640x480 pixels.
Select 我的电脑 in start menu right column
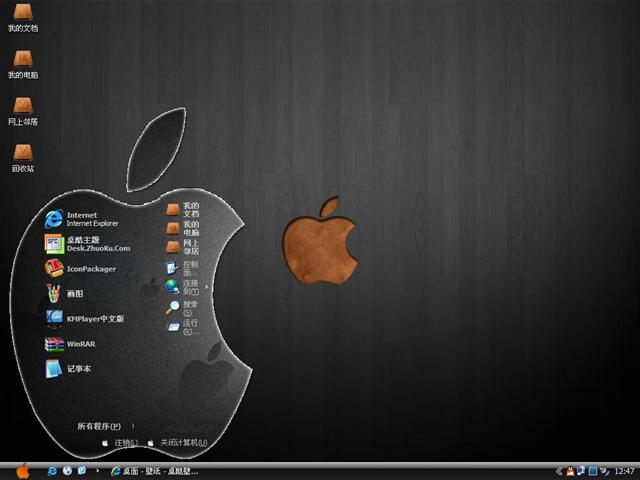click(x=183, y=228)
